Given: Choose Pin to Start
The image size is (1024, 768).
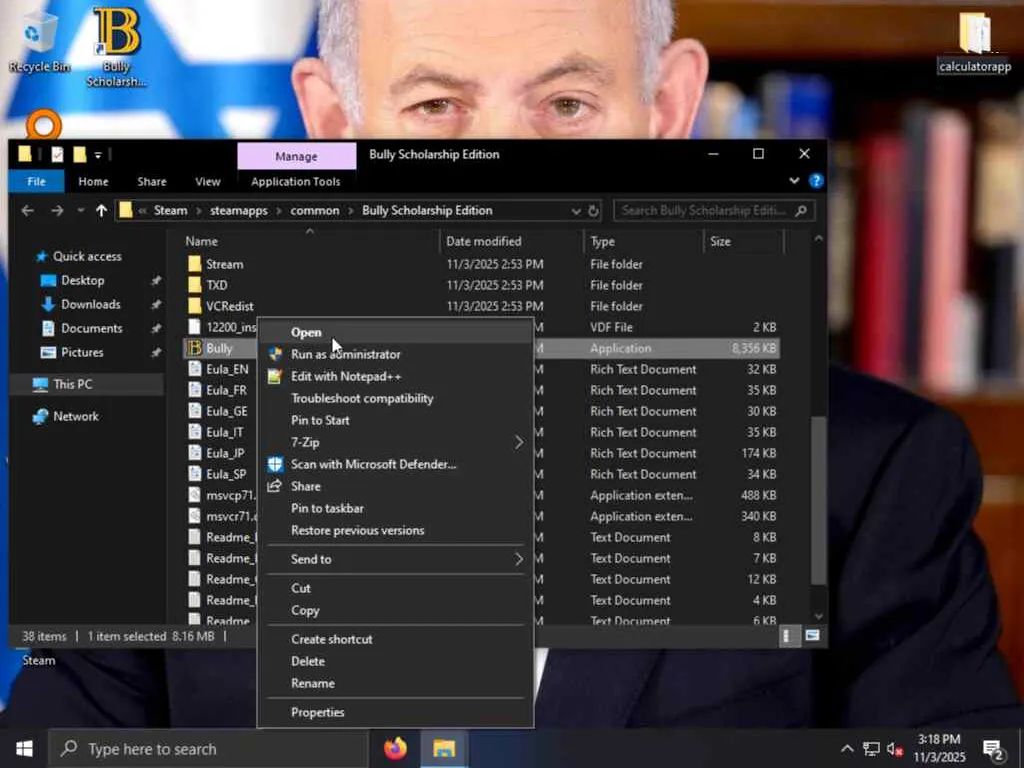Looking at the screenshot, I should coord(396,421).
